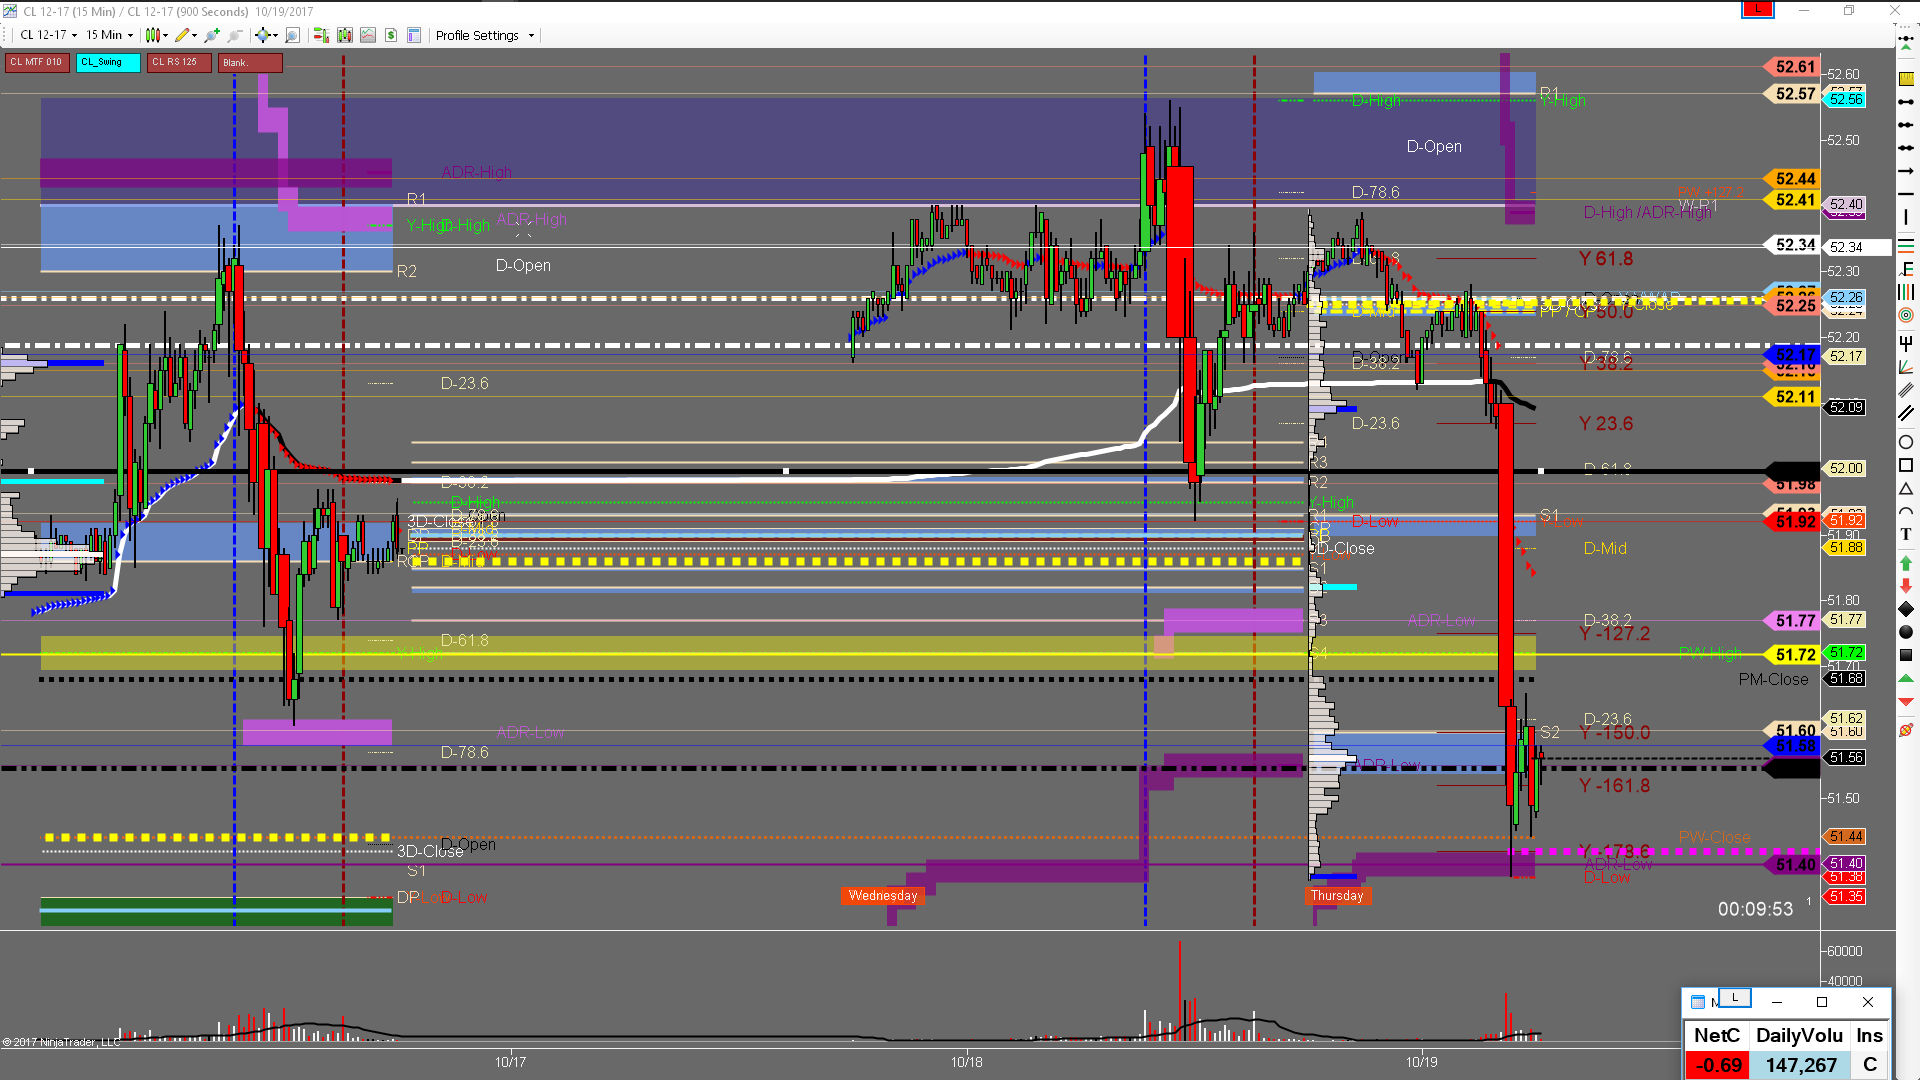Toggle the CL_Swing cyan button
The image size is (1920, 1080).
(107, 62)
